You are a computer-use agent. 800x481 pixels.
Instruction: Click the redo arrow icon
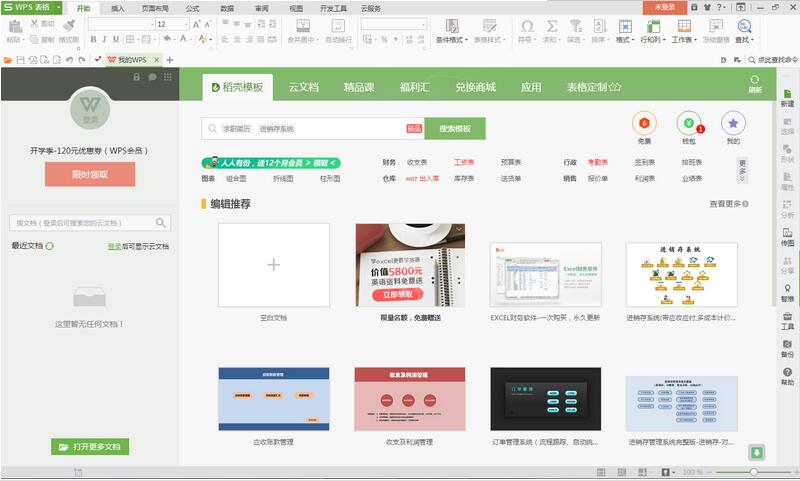[82, 60]
